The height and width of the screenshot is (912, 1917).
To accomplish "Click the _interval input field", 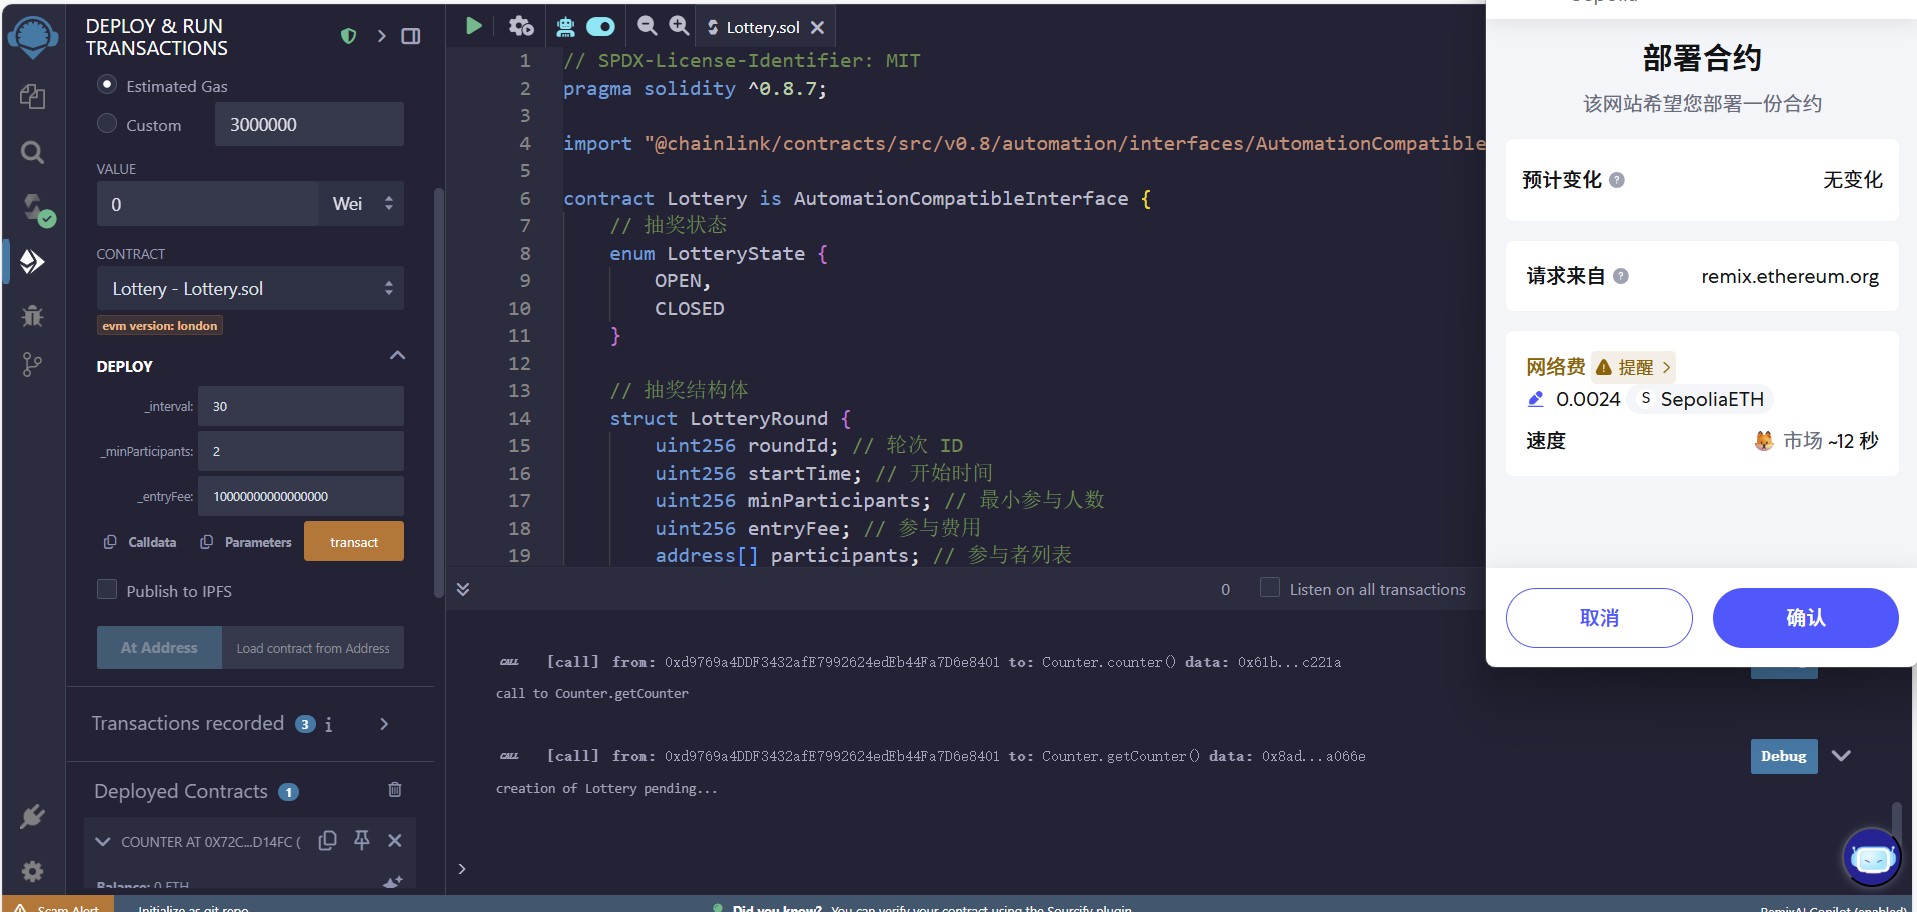I will 300,407.
